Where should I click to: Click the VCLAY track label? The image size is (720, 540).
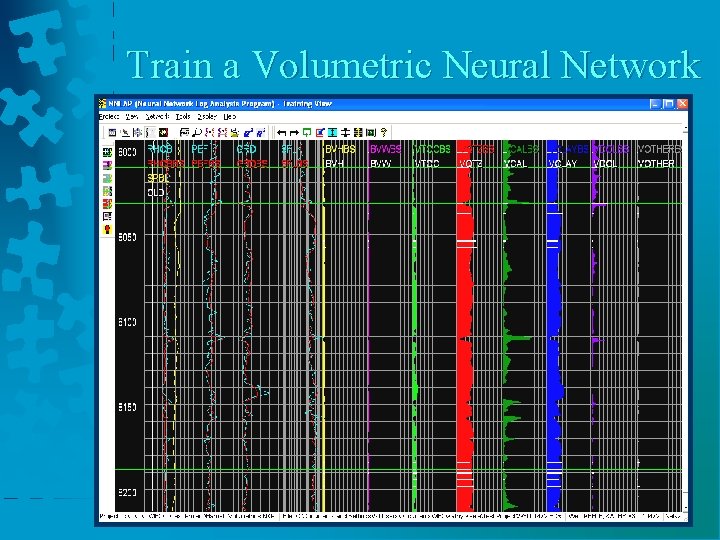562,163
